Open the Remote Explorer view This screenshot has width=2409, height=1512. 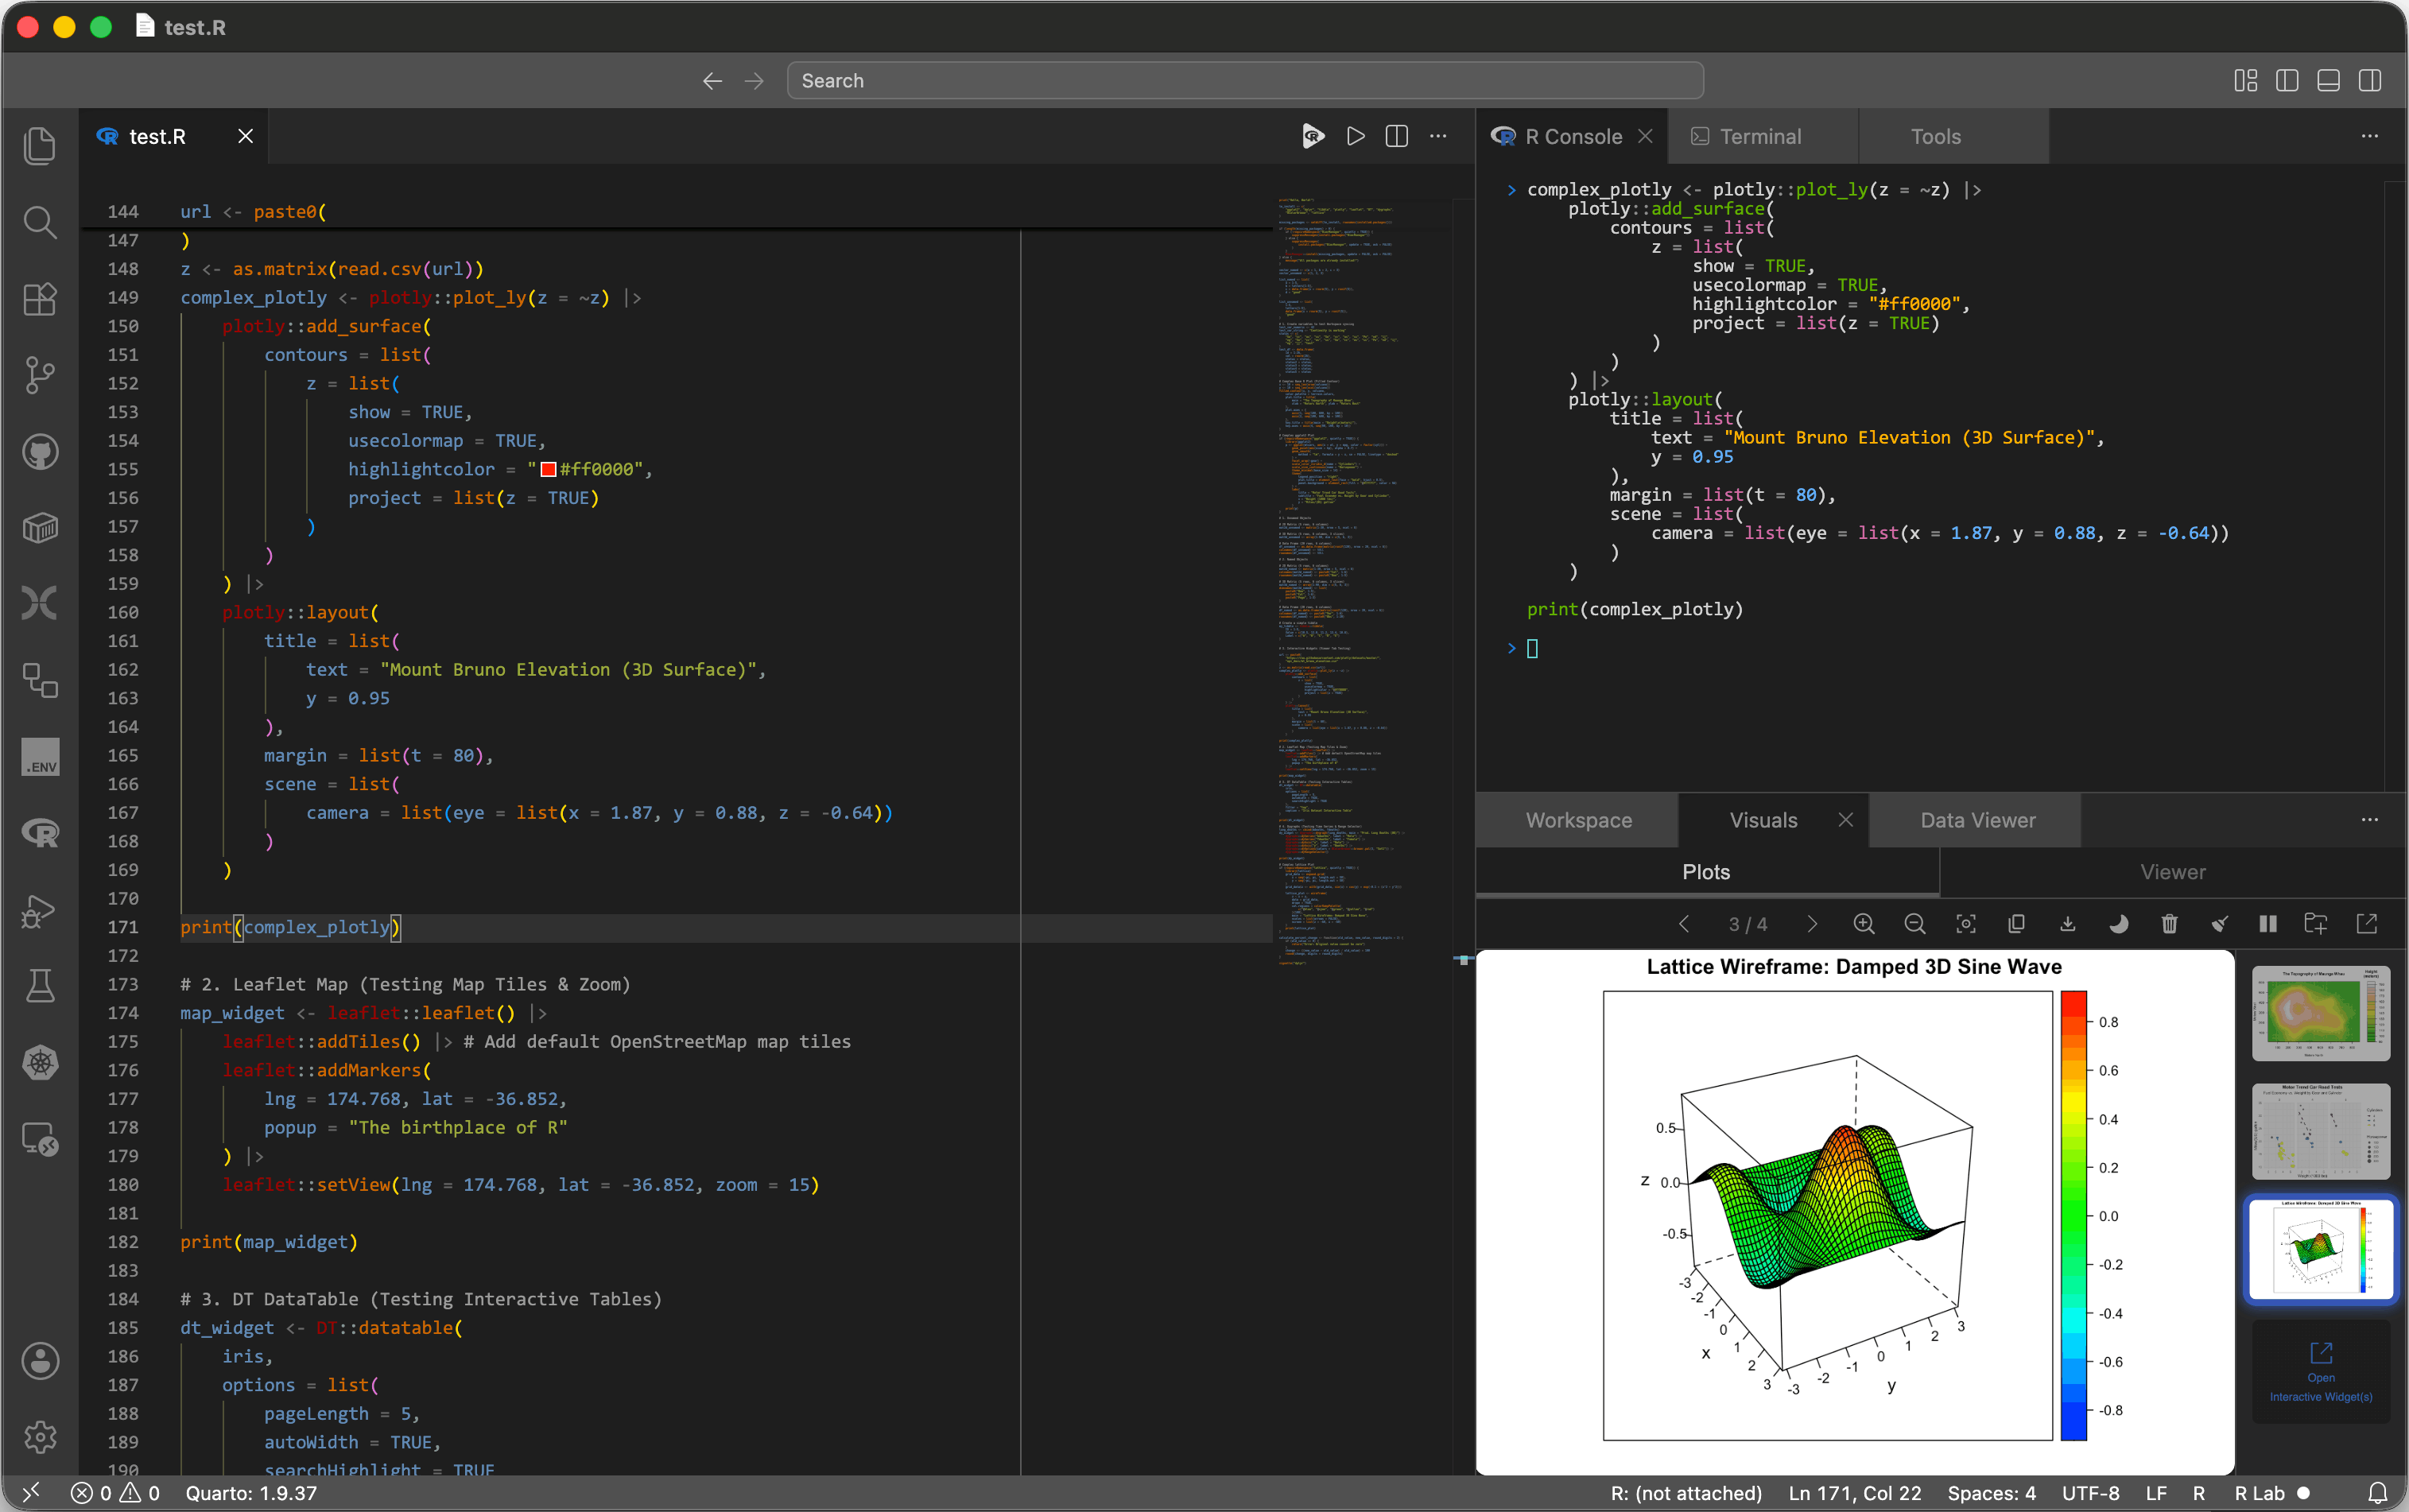point(40,1138)
